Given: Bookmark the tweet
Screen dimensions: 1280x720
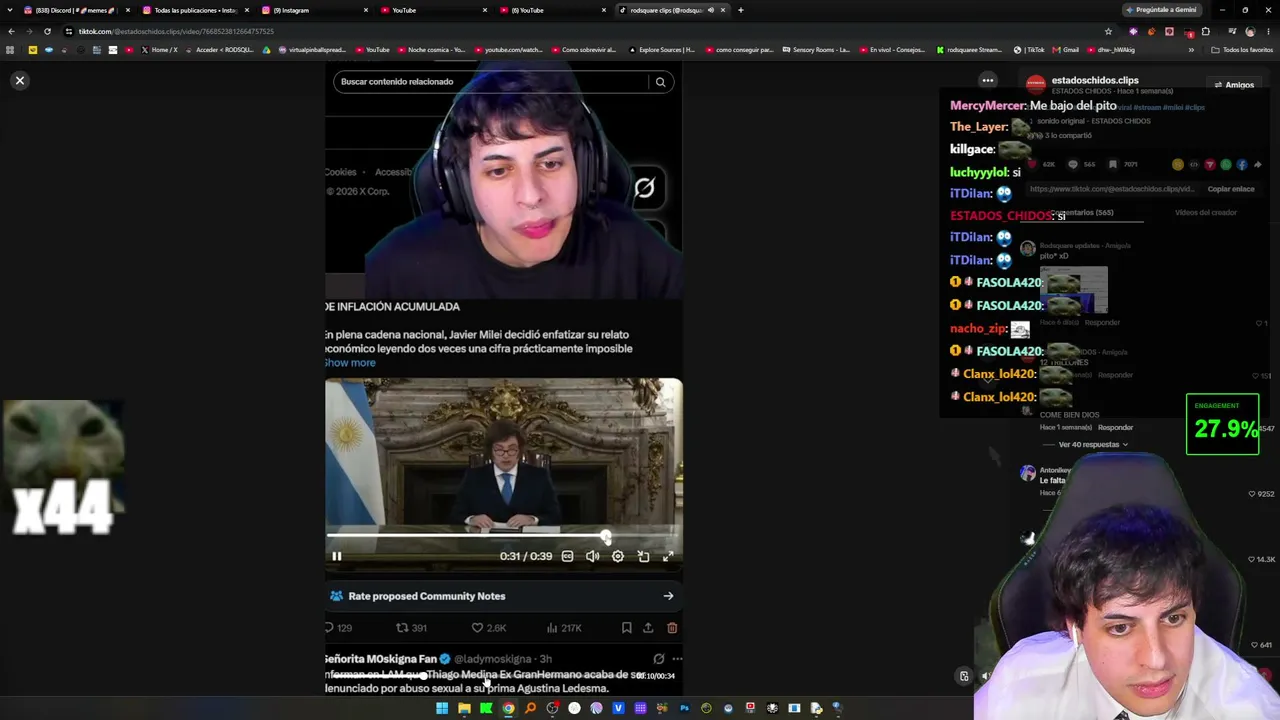Looking at the screenshot, I should coord(626,628).
